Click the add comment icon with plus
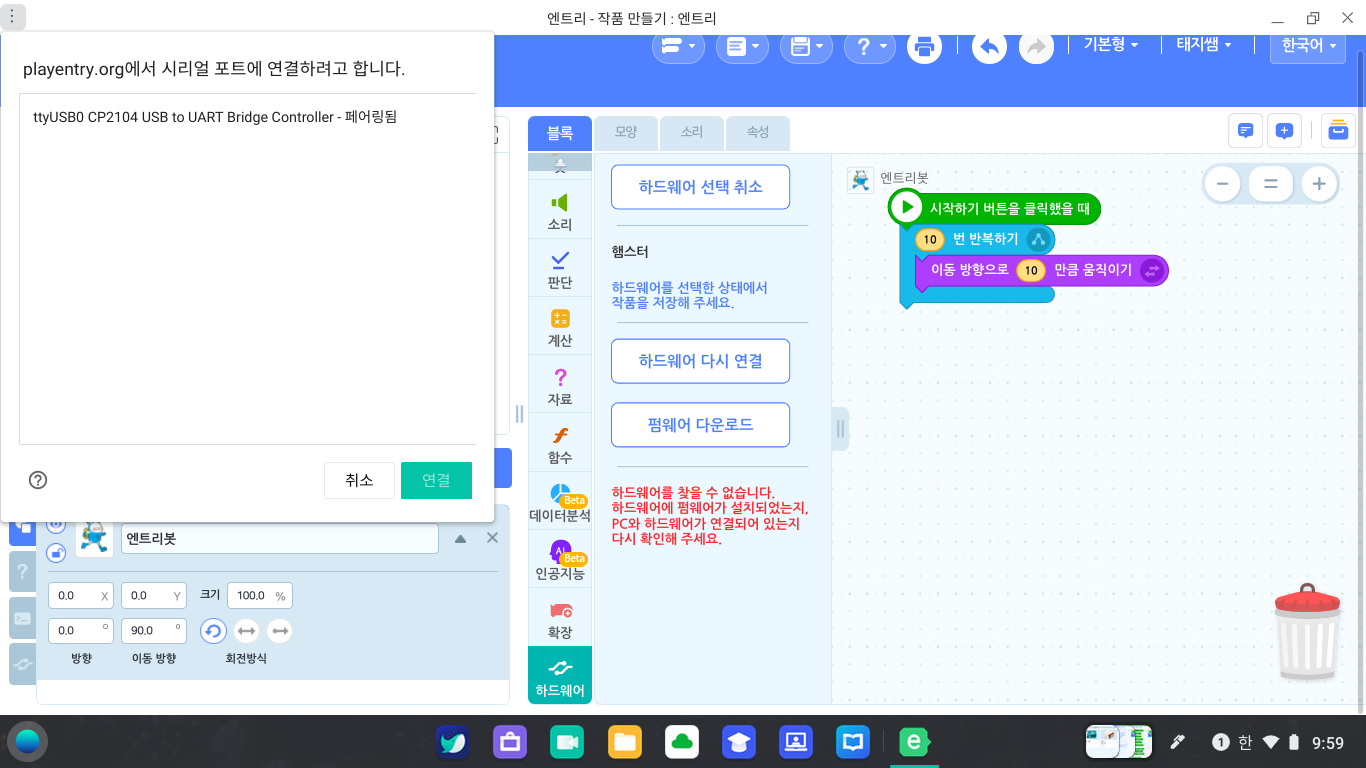 coord(1284,130)
